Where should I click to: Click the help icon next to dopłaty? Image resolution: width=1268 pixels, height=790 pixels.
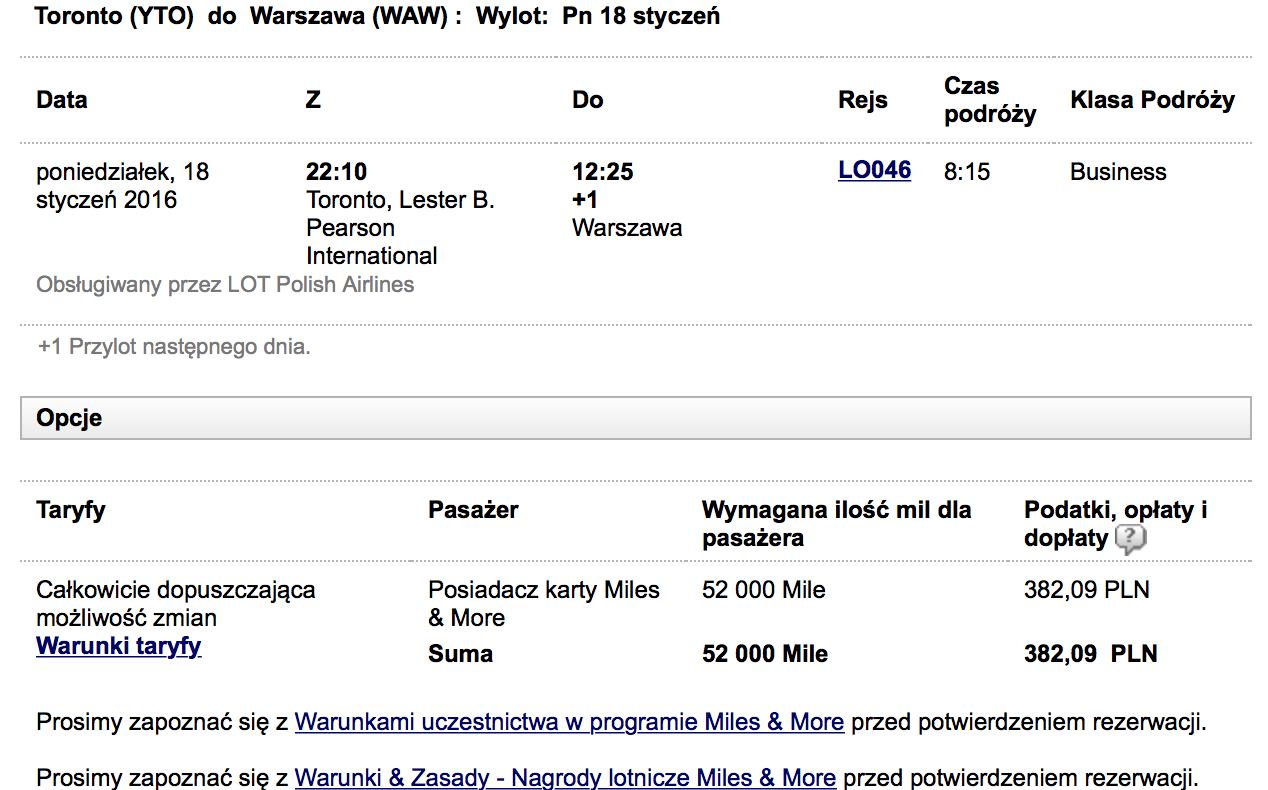pyautogui.click(x=1130, y=539)
